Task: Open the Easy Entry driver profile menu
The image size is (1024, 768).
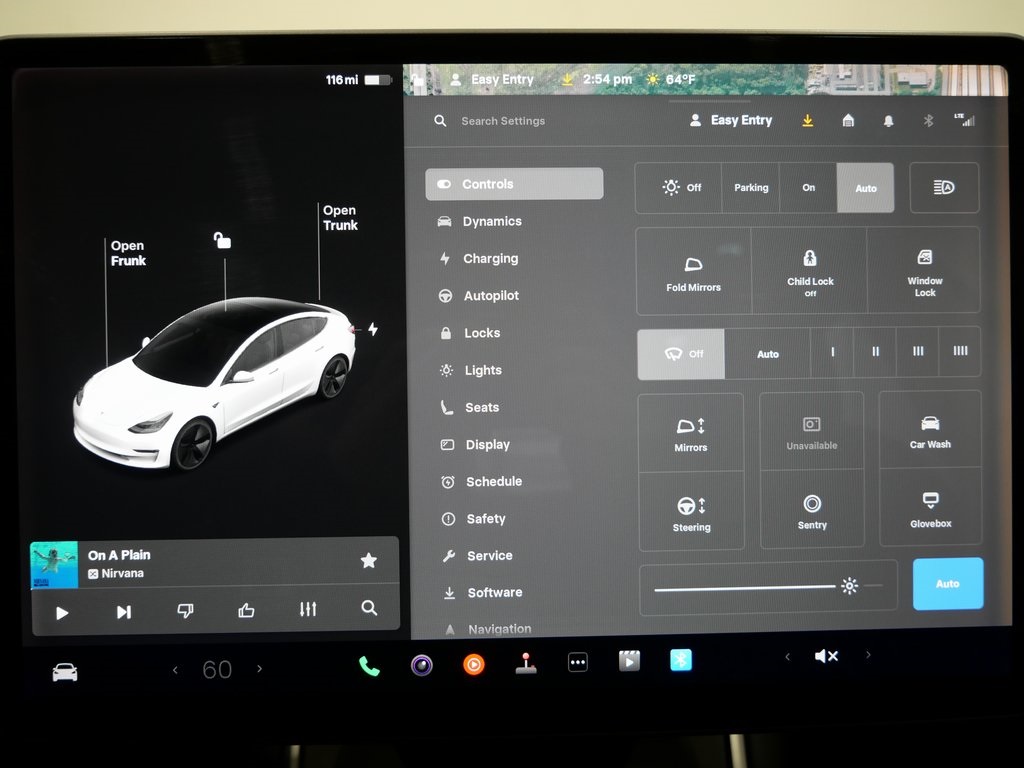Action: (x=731, y=119)
